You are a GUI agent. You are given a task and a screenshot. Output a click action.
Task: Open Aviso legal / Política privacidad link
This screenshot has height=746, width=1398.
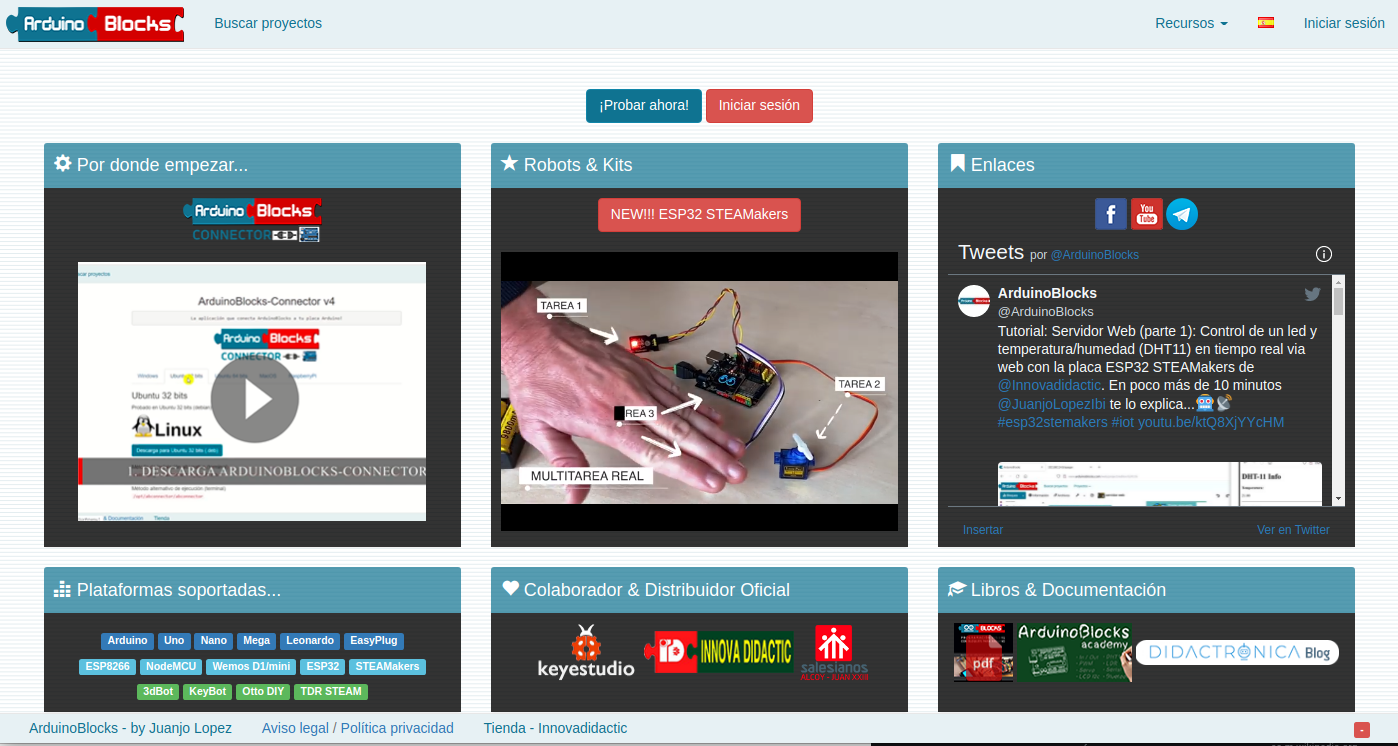coord(358,728)
